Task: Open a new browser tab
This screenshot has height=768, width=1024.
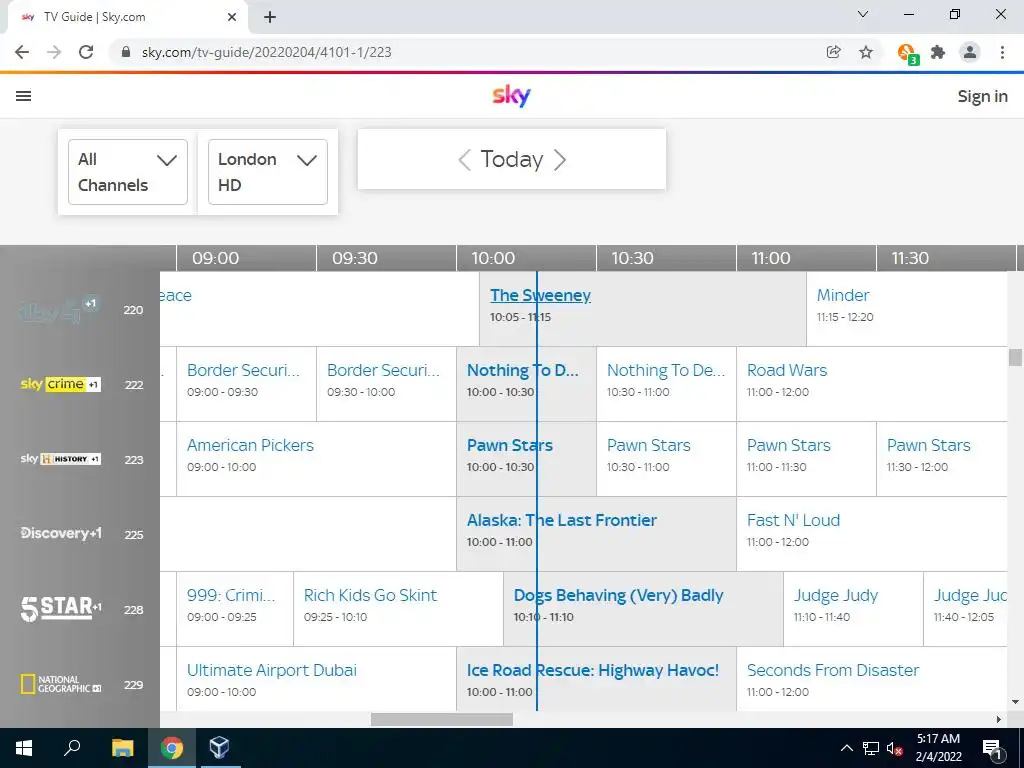Action: point(270,17)
